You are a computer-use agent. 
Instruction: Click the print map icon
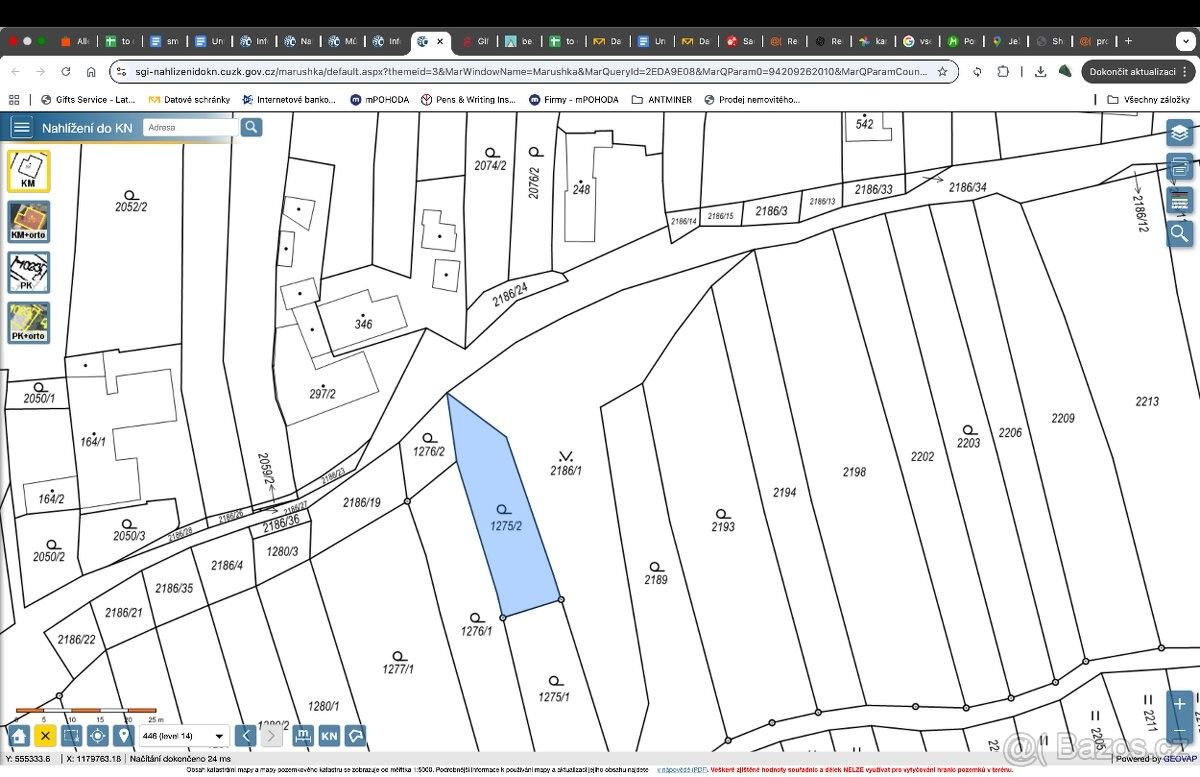click(1180, 166)
